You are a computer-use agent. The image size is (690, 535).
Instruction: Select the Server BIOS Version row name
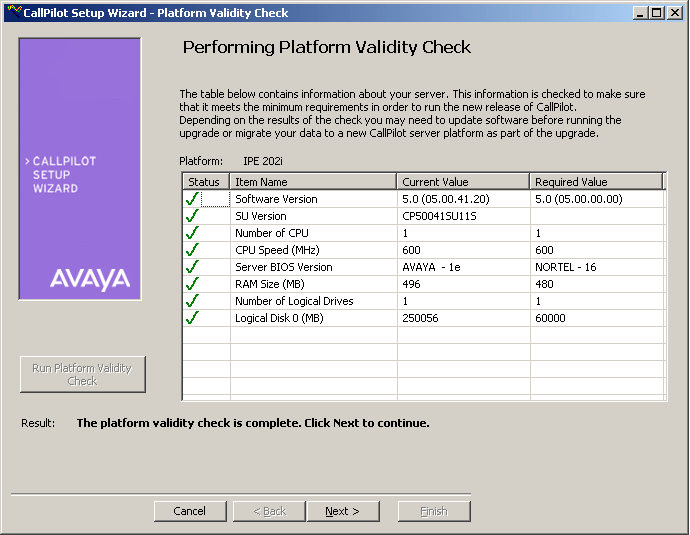[x=284, y=267]
